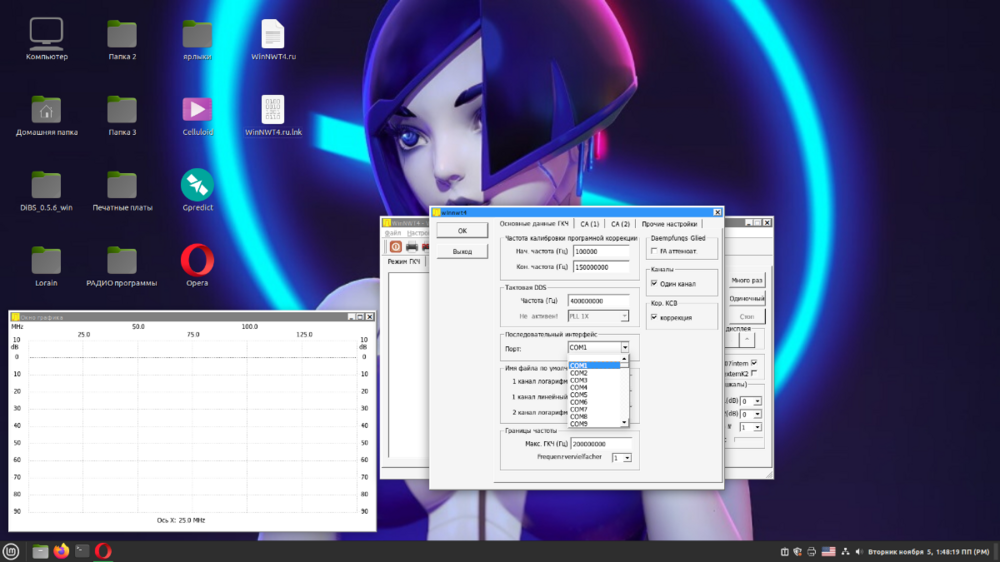Toggle the коррекция checkbox
This screenshot has height=562, width=1000.
pos(654,317)
